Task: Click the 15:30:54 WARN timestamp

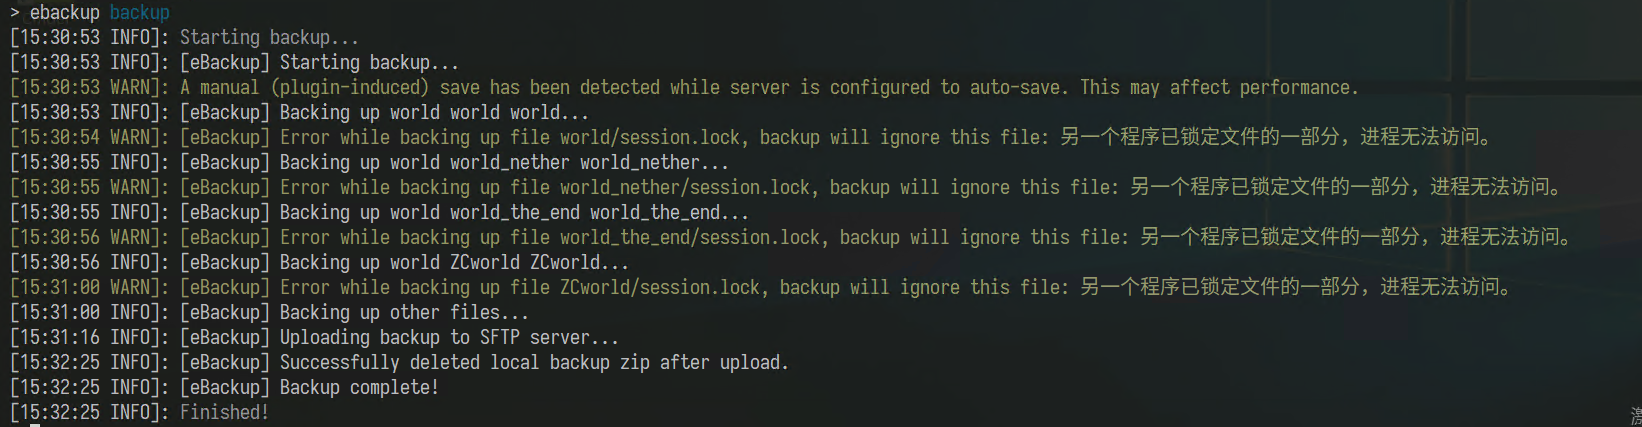Action: (x=89, y=137)
